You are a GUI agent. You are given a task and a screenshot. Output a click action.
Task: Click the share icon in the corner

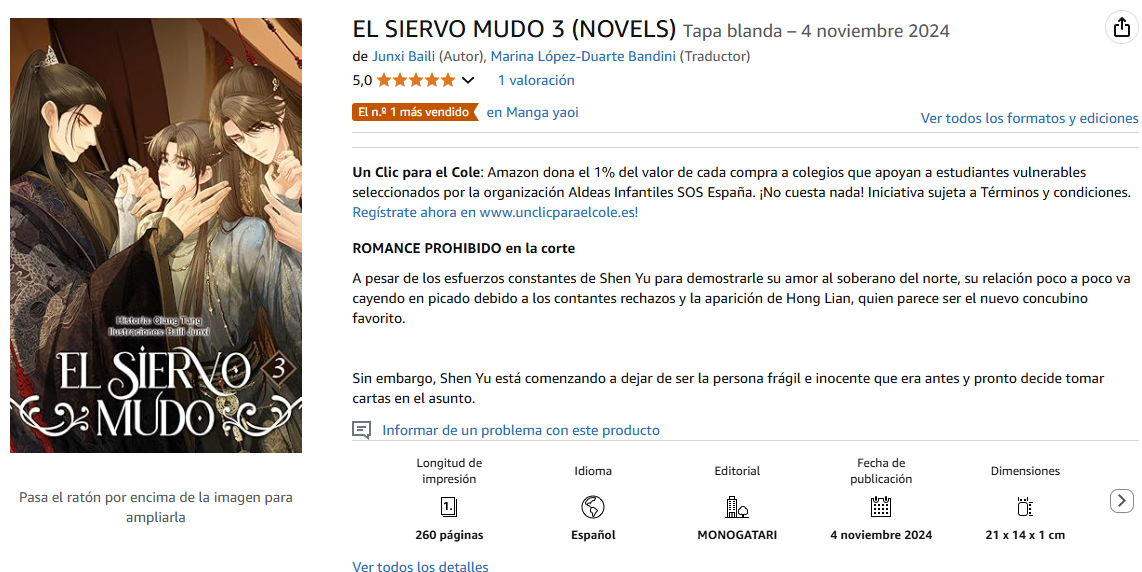1121,28
